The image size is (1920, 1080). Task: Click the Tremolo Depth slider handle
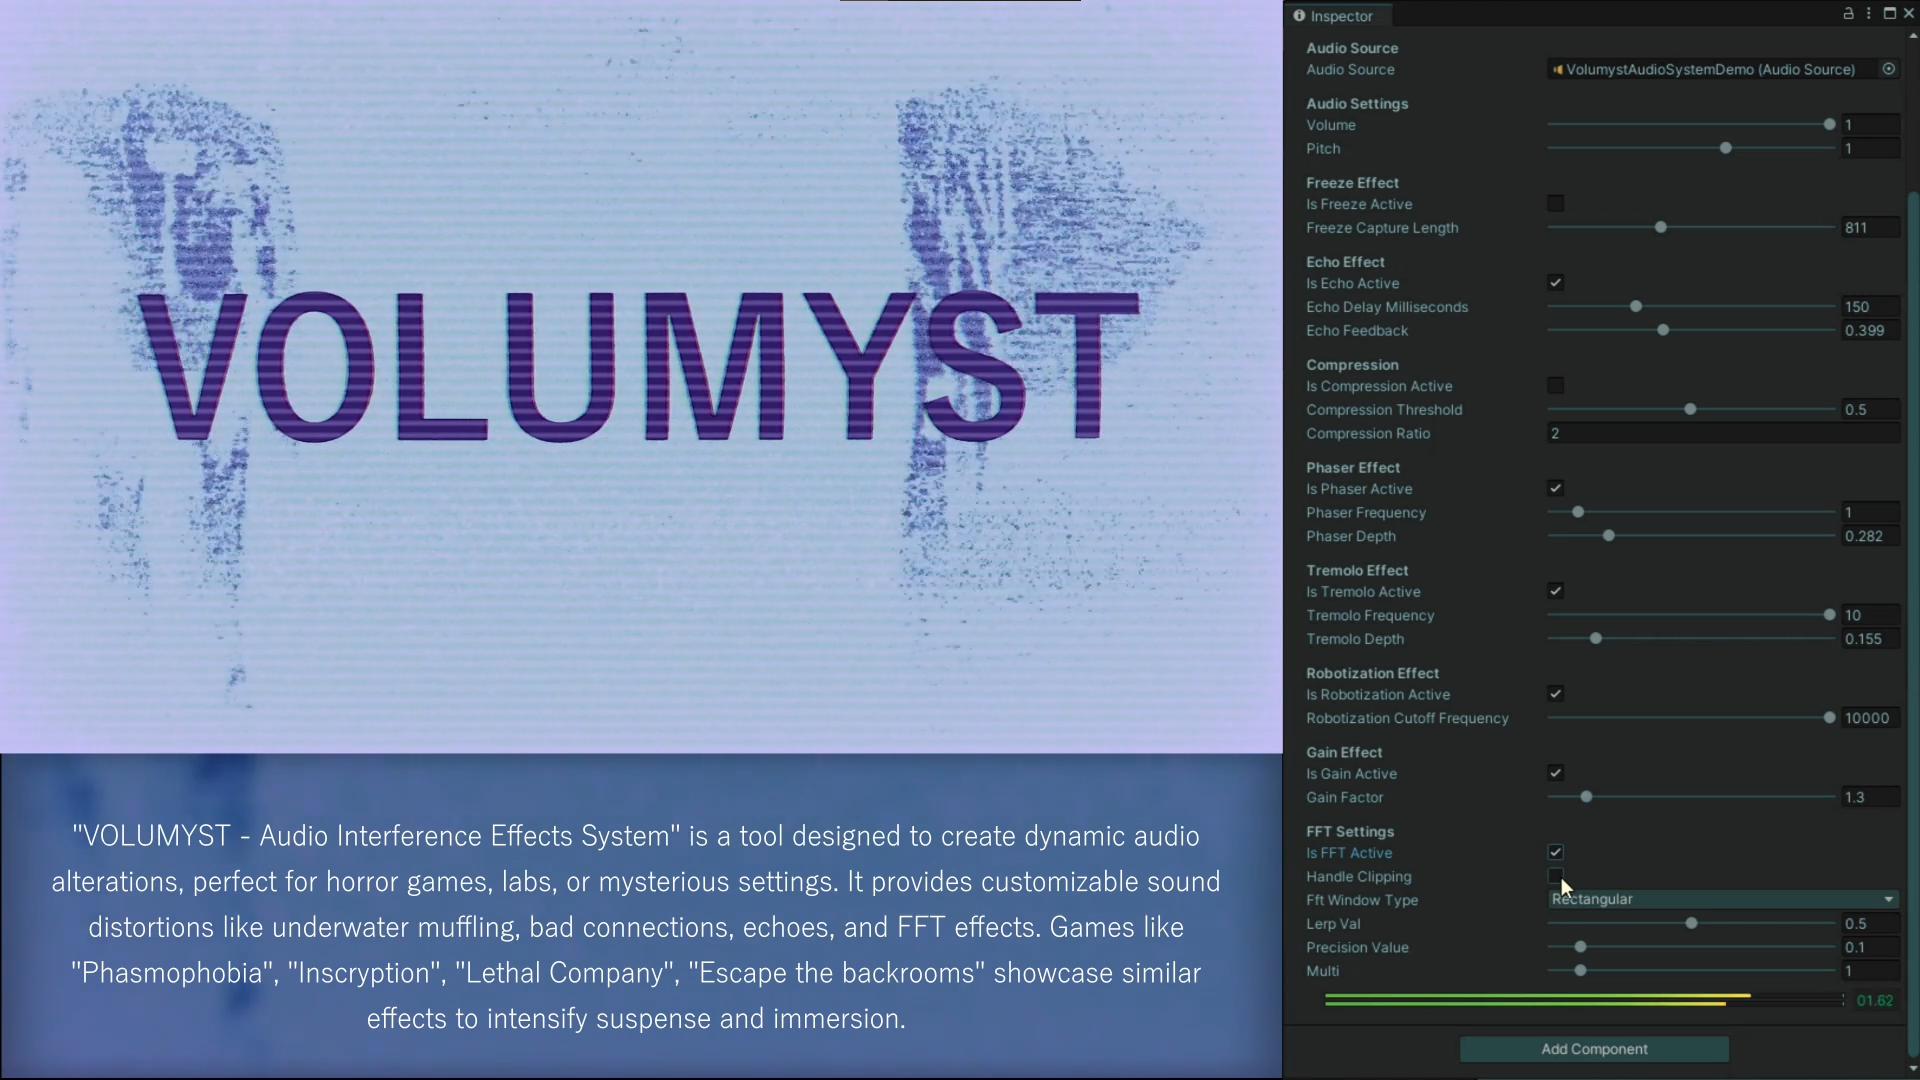click(x=1596, y=639)
